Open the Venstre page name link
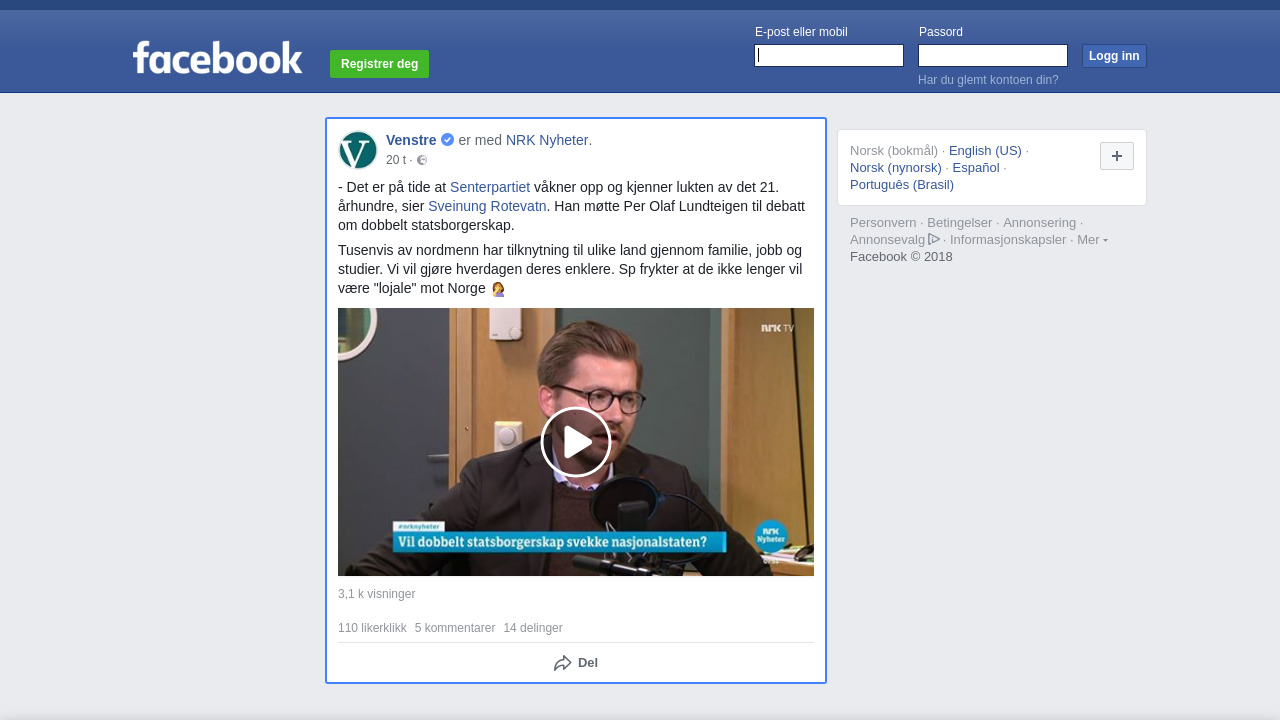 [411, 140]
